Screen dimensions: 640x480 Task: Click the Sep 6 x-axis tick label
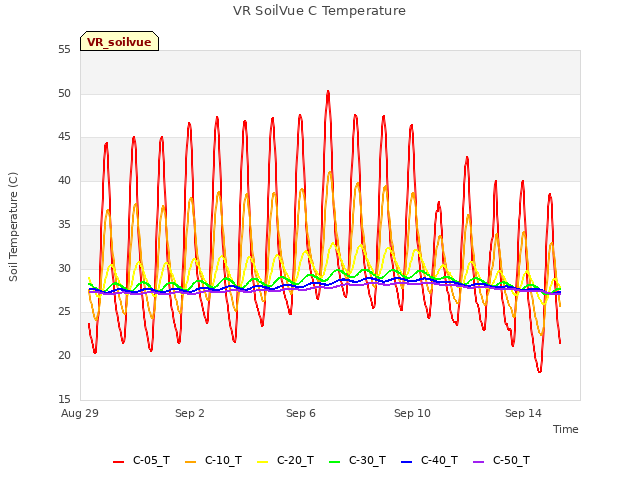(301, 413)
